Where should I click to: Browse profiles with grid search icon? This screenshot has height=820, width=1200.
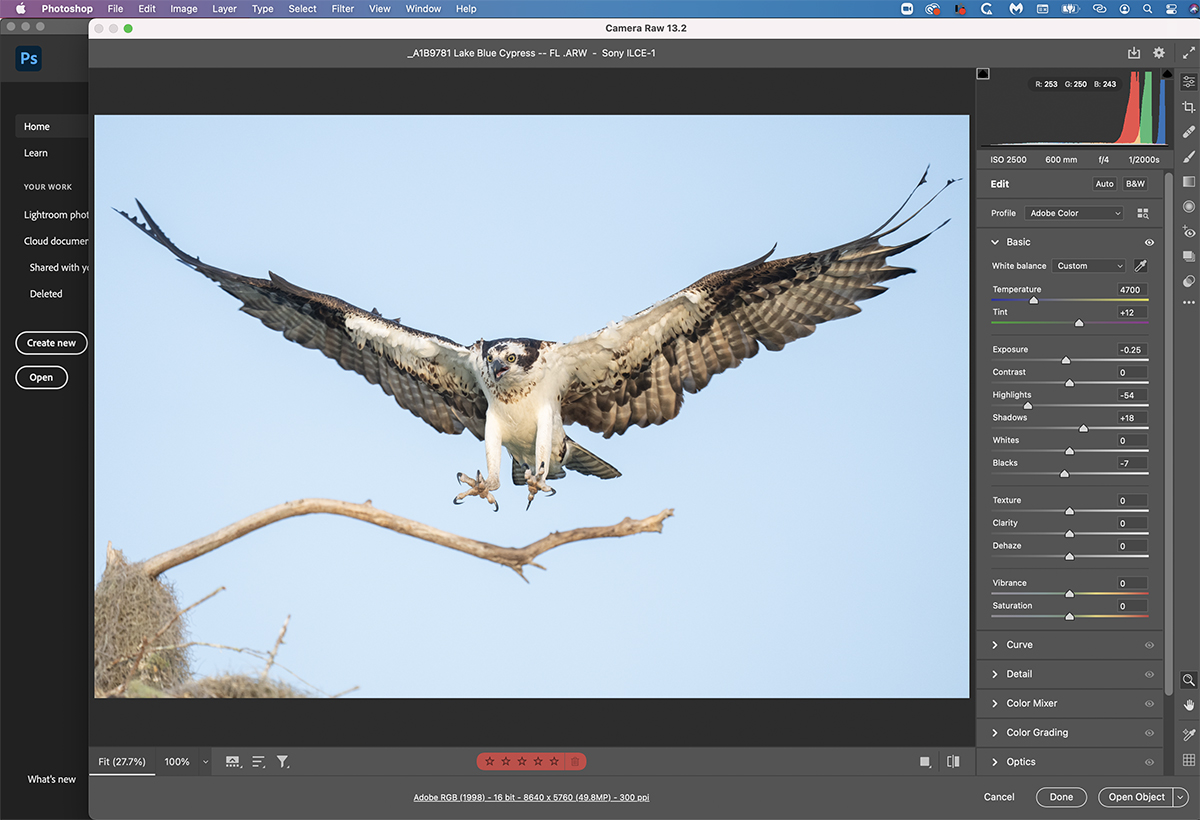coord(1142,213)
